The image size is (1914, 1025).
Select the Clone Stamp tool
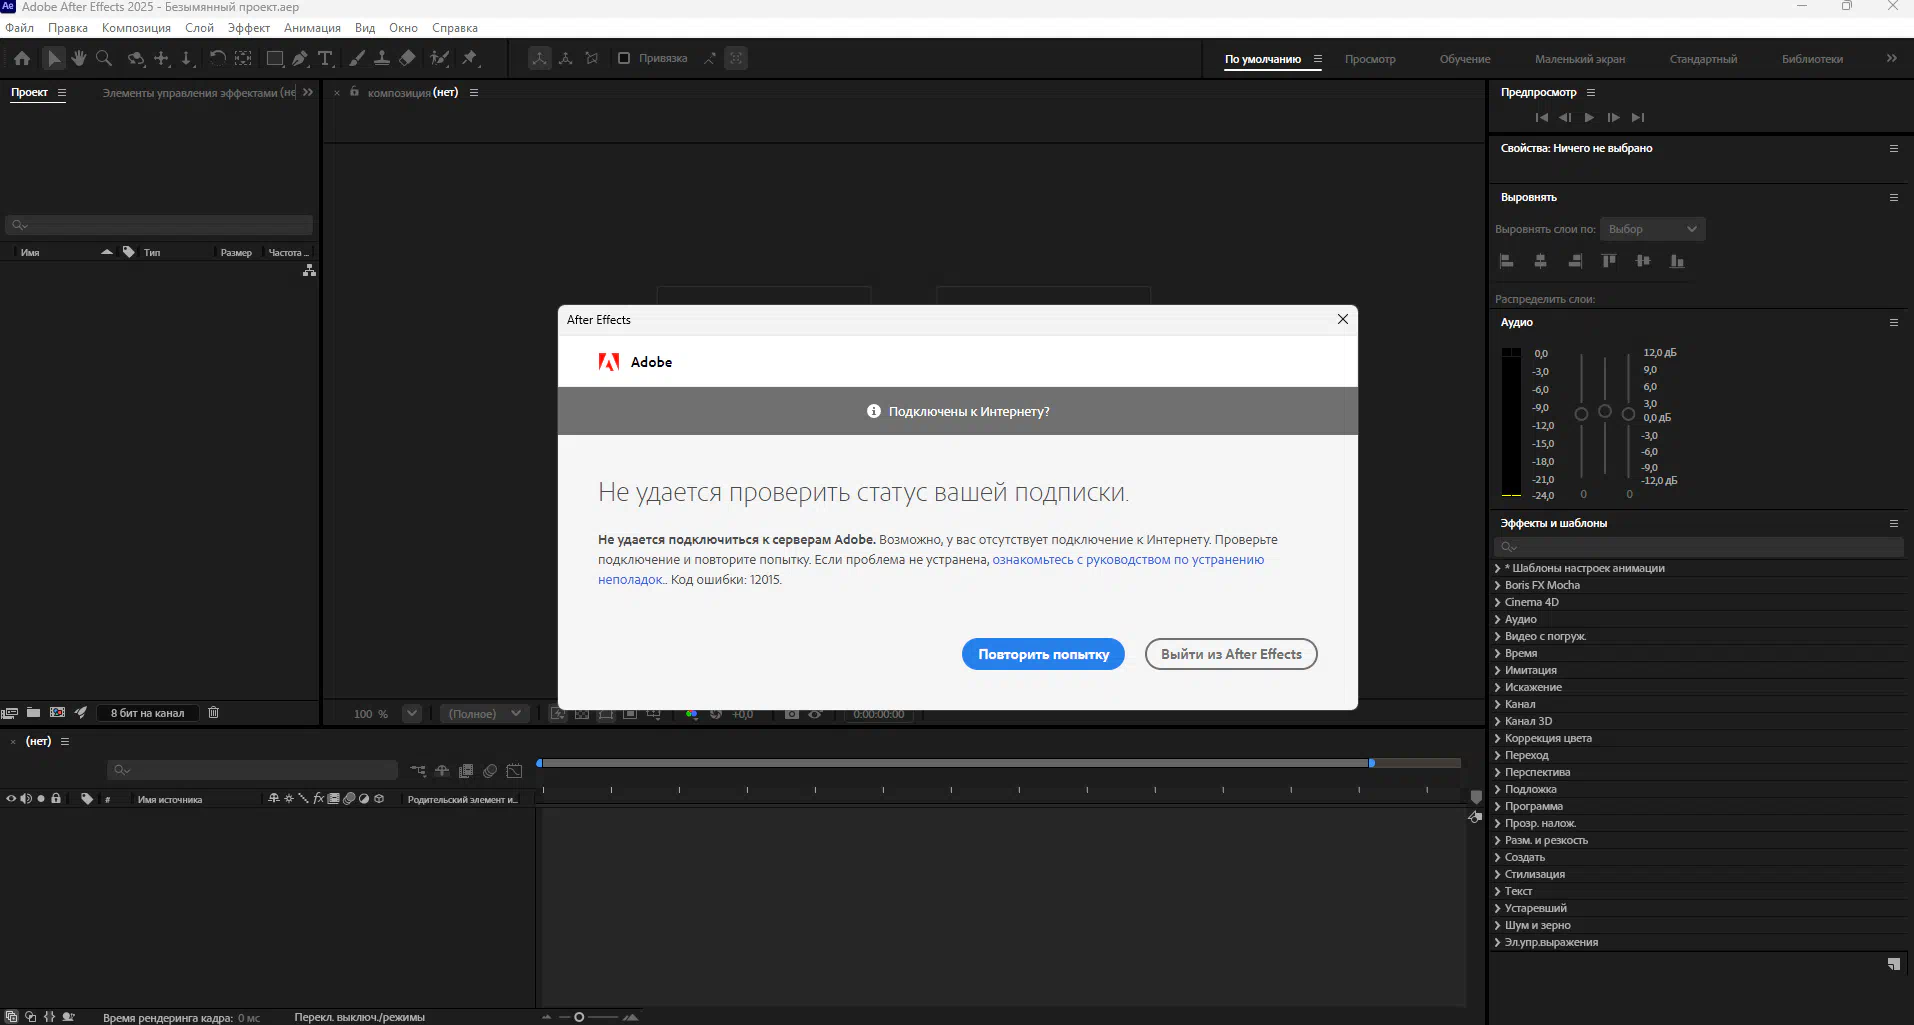[382, 59]
